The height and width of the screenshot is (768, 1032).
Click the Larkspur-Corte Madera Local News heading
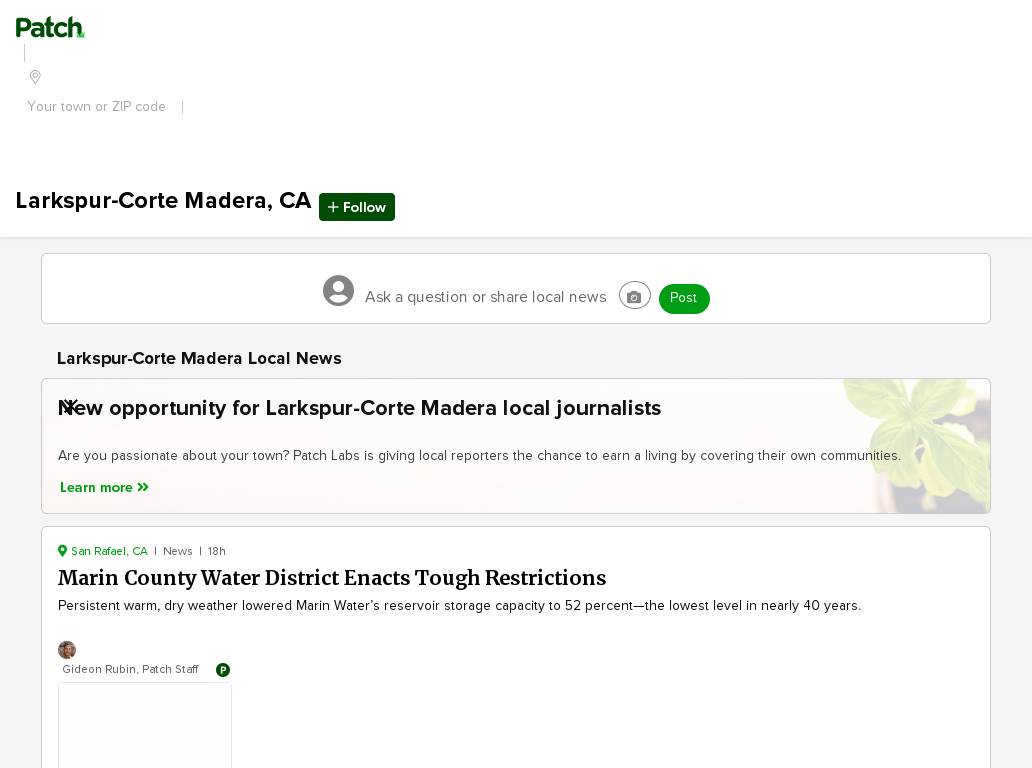199,359
